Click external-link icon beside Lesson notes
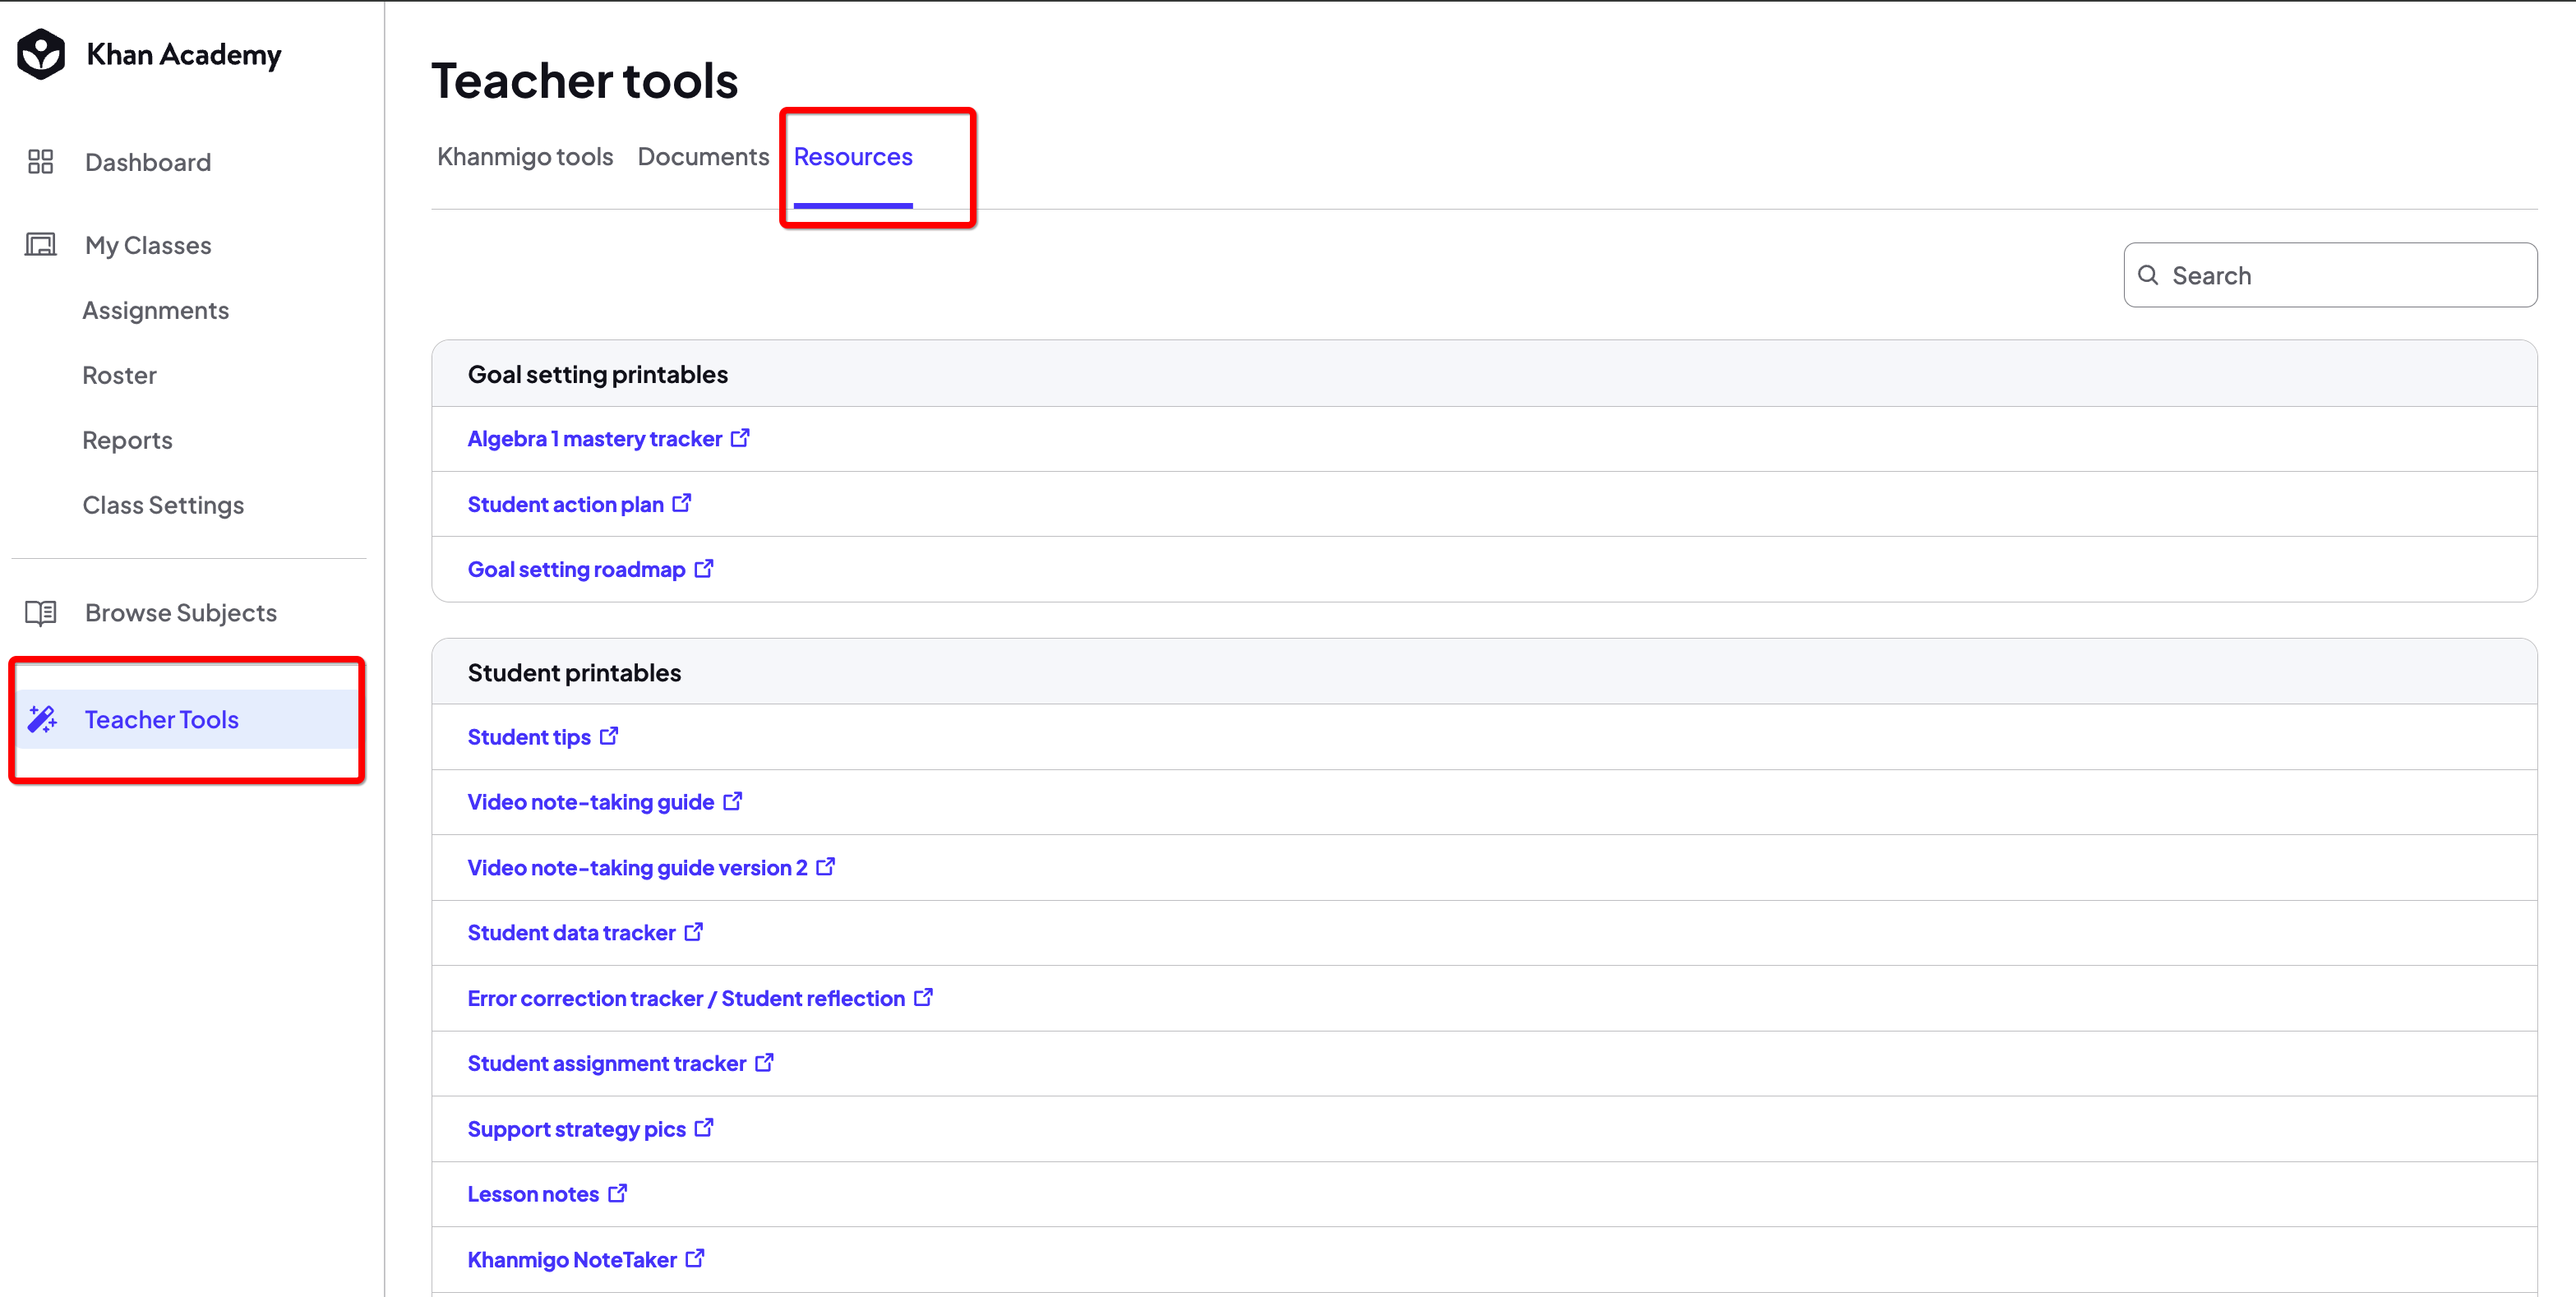 click(x=618, y=1193)
